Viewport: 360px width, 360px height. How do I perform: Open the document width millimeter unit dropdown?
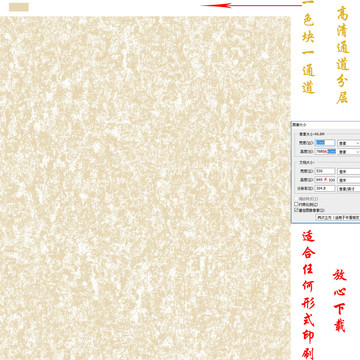coord(349,171)
